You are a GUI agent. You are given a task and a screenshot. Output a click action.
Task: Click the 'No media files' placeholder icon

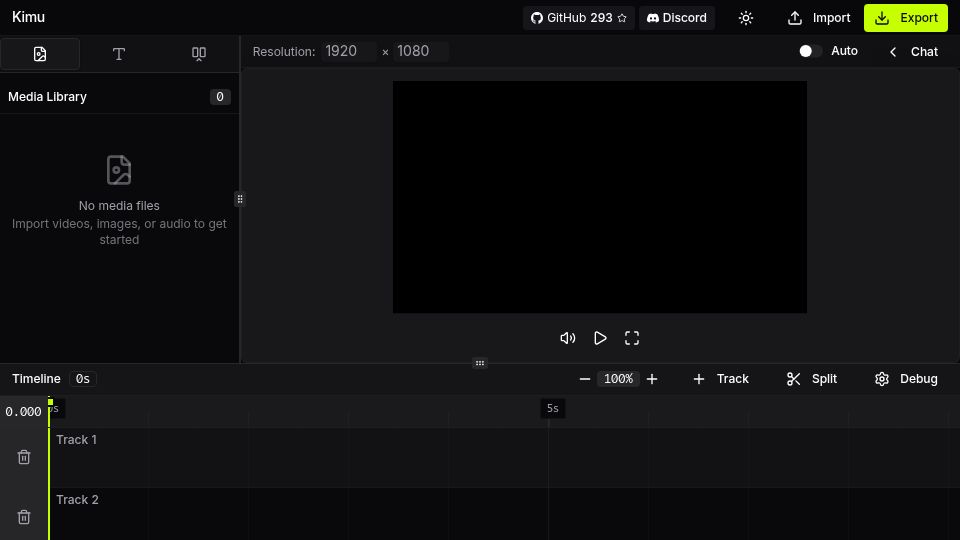pos(119,170)
